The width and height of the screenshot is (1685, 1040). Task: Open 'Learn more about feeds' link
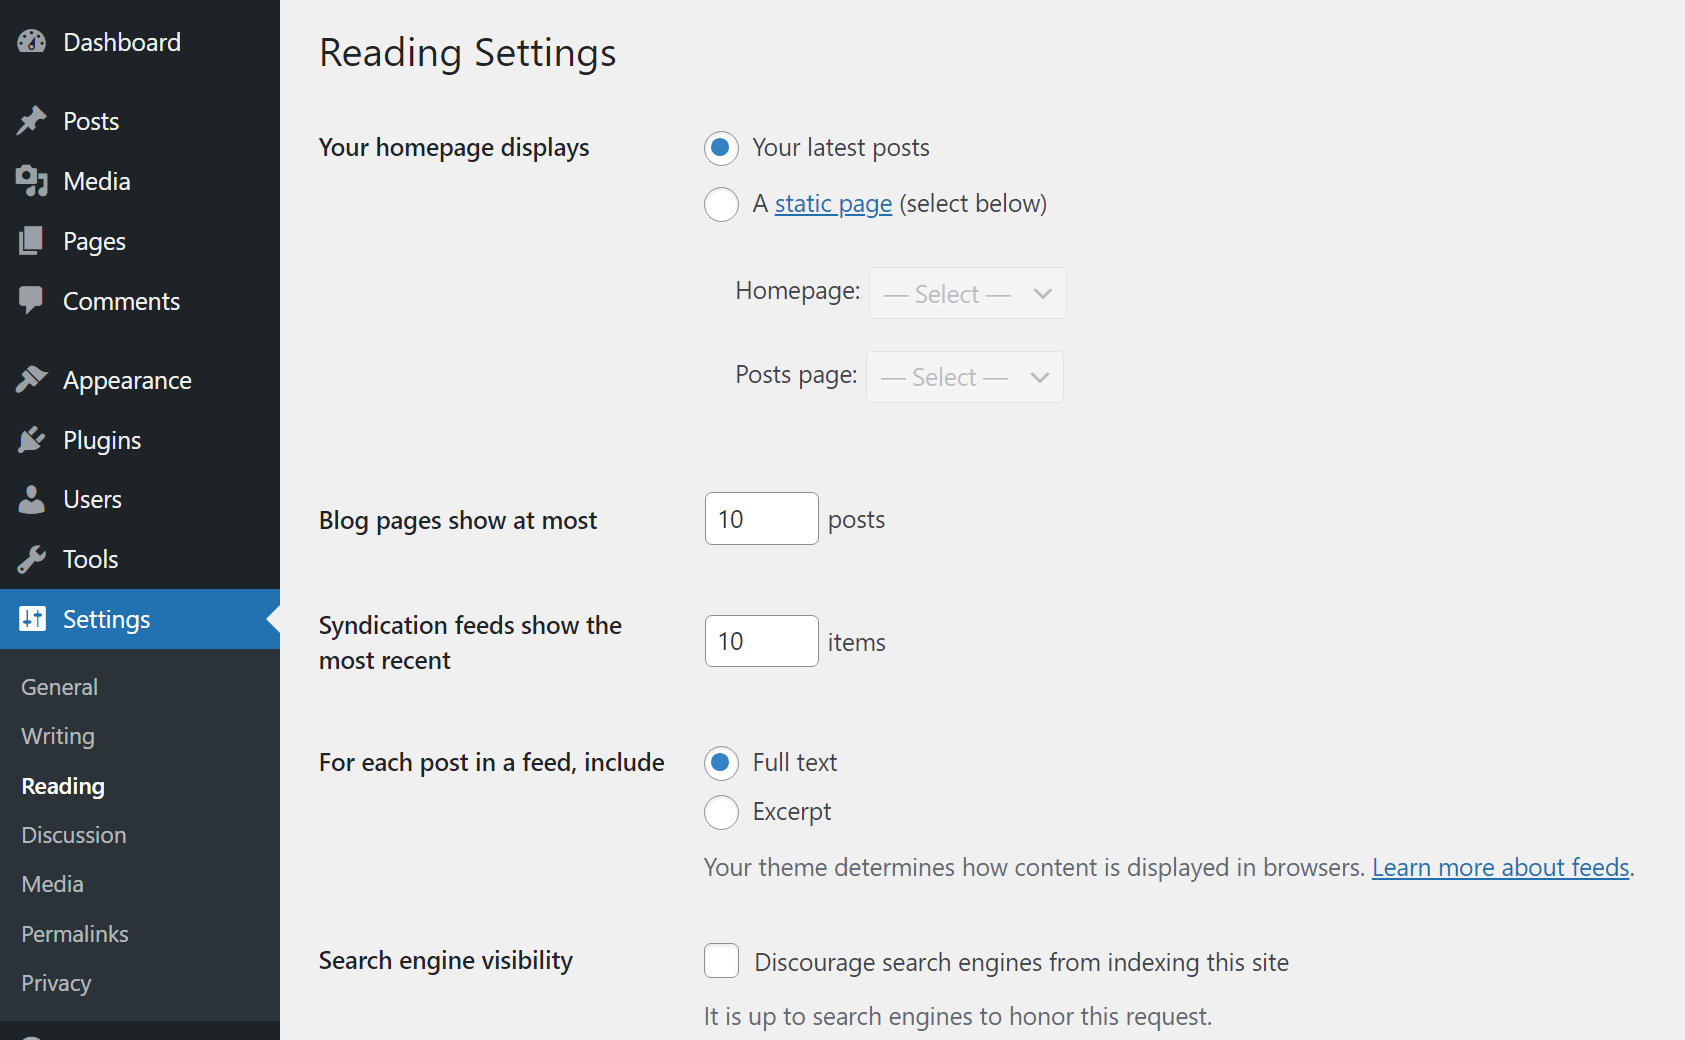tap(1500, 867)
